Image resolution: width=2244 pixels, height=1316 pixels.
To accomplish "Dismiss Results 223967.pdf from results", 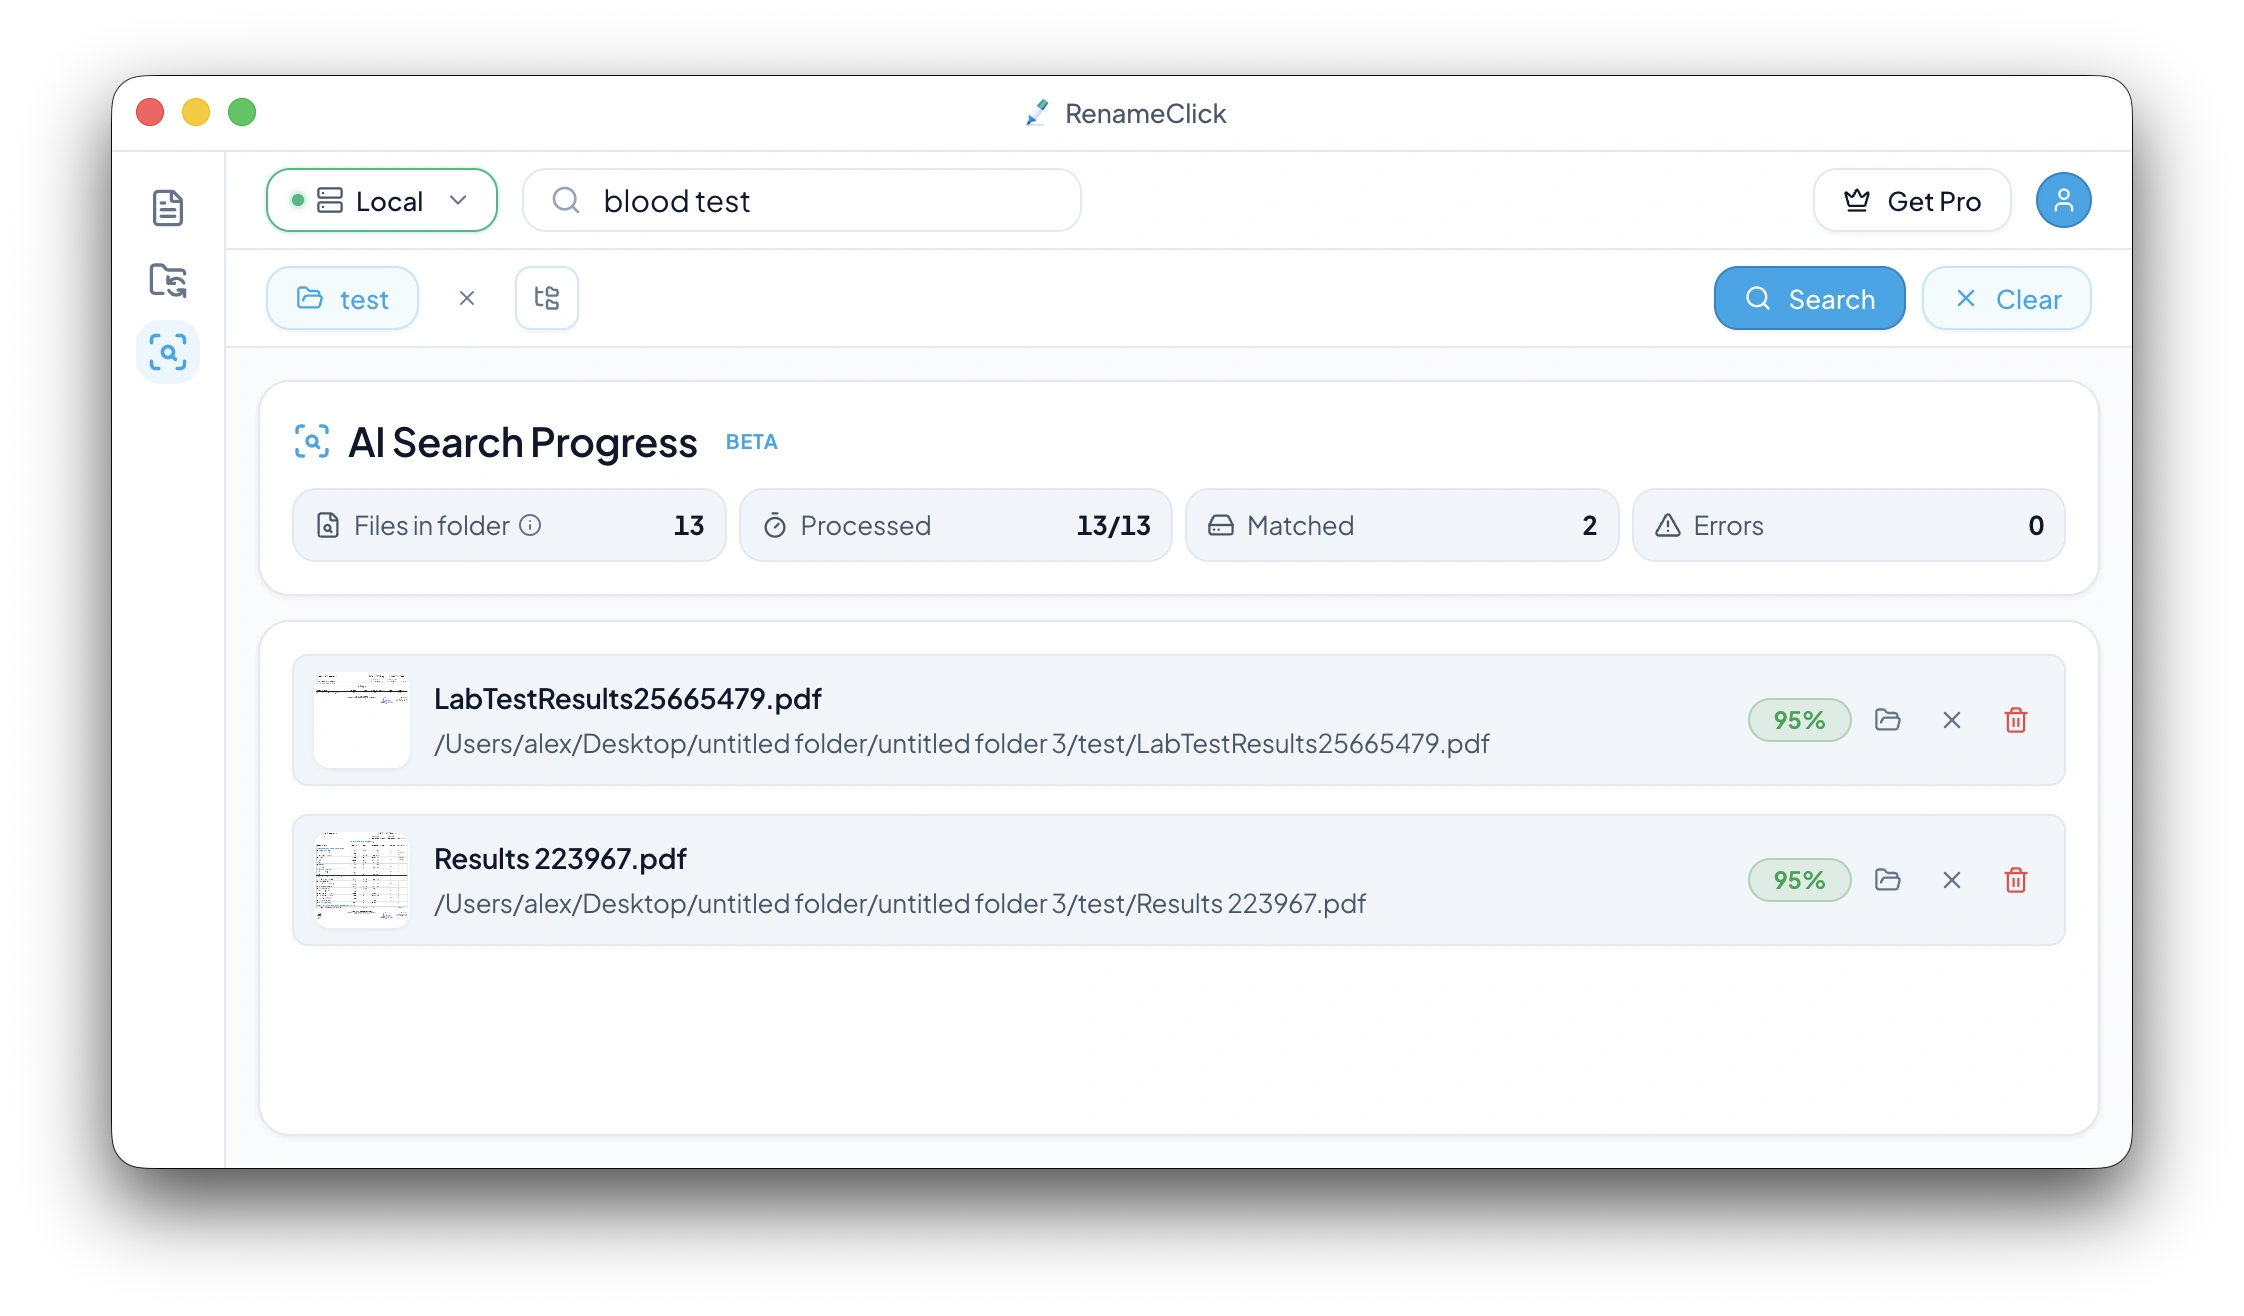I will 1951,880.
